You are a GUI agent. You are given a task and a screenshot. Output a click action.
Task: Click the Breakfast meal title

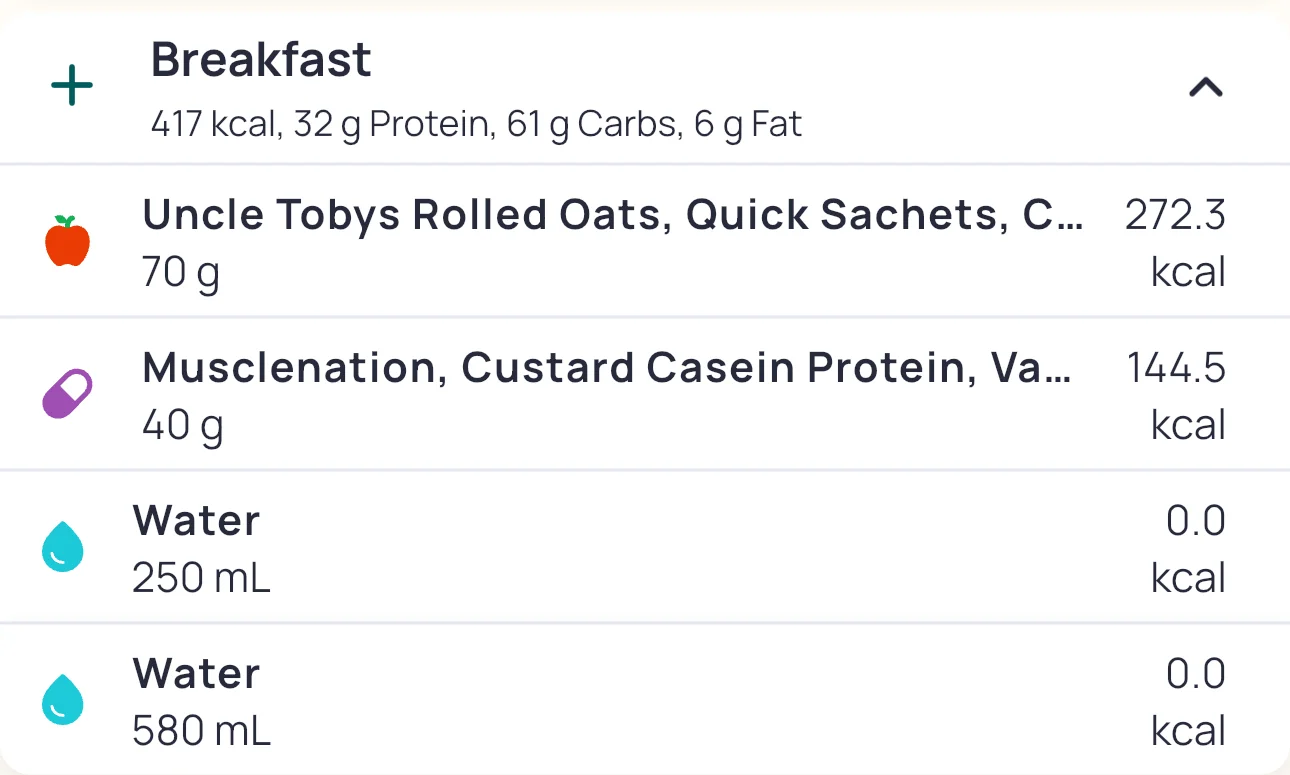coord(261,60)
